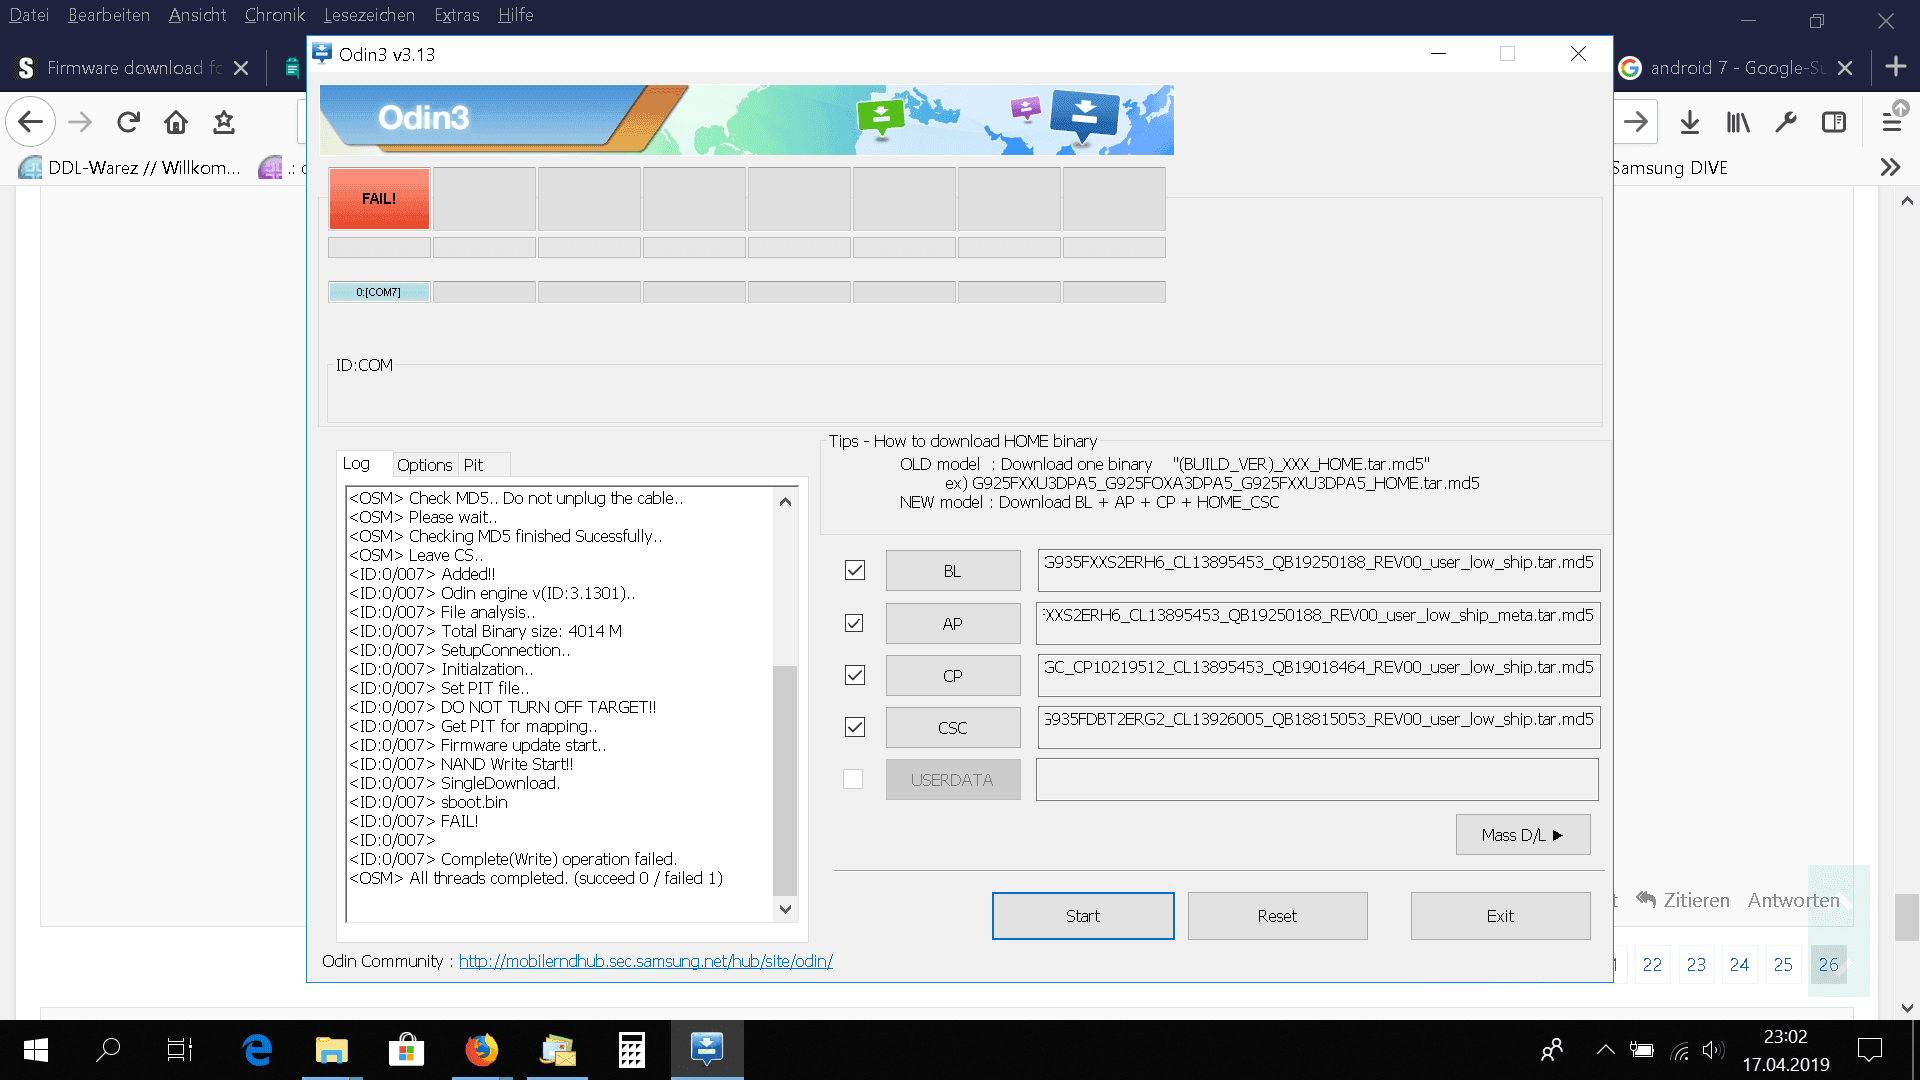Switch to Firefox on the taskbar
This screenshot has height=1080, width=1920.
pyautogui.click(x=481, y=1050)
